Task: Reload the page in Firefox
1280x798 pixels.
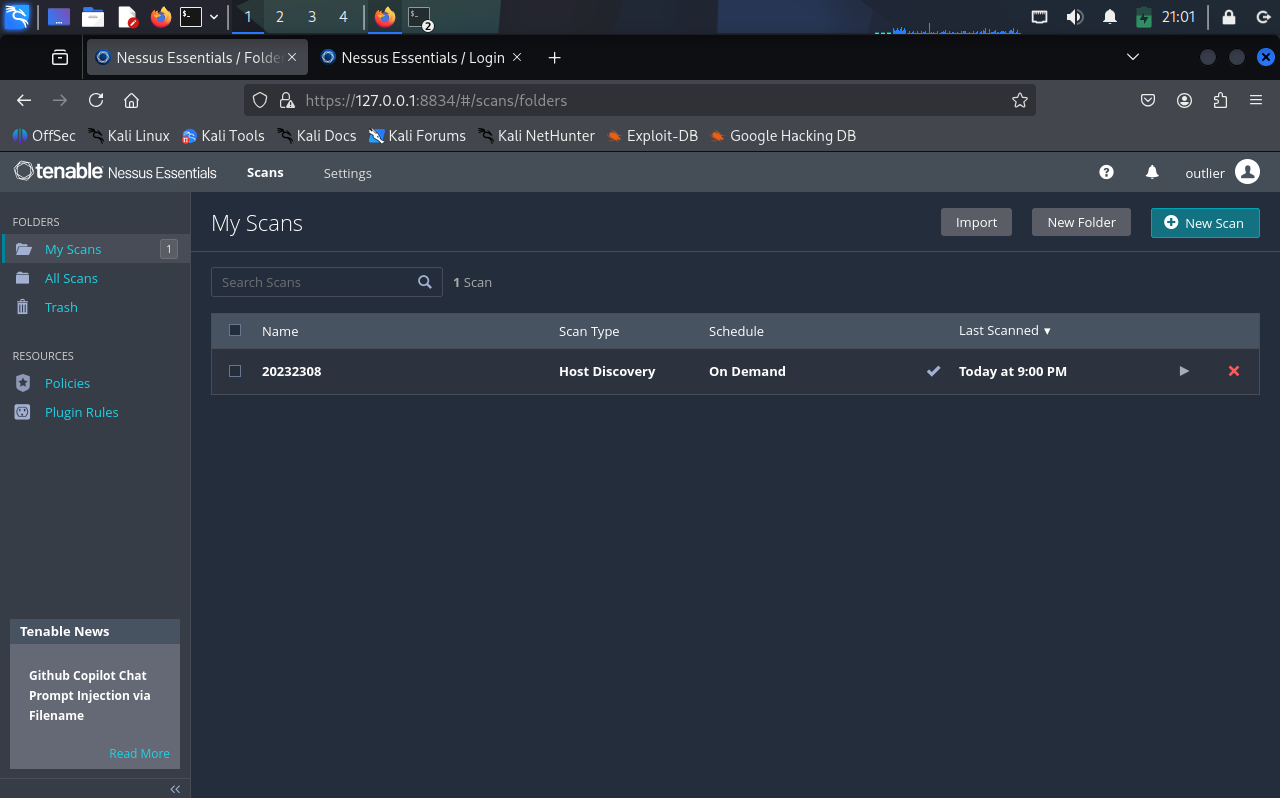Action: pyautogui.click(x=96, y=100)
